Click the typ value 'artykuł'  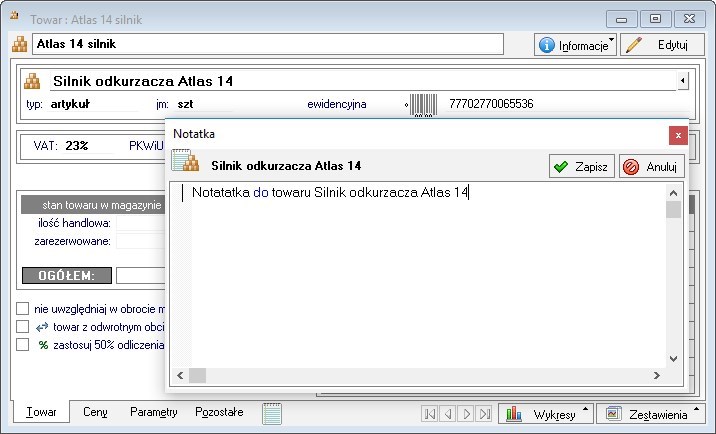[70, 104]
